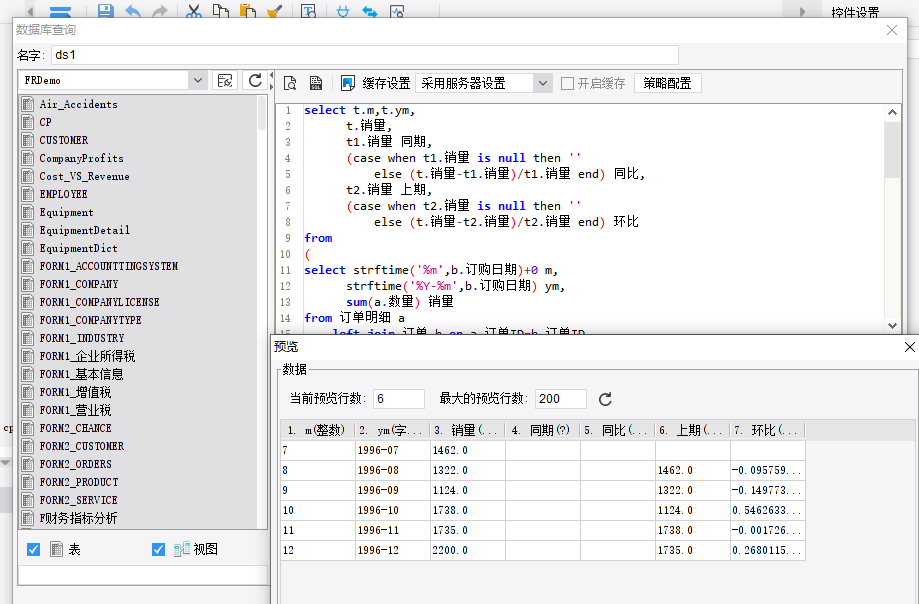Click the m(整数) column header
Viewport: 919px width, 604px height.
(318, 431)
